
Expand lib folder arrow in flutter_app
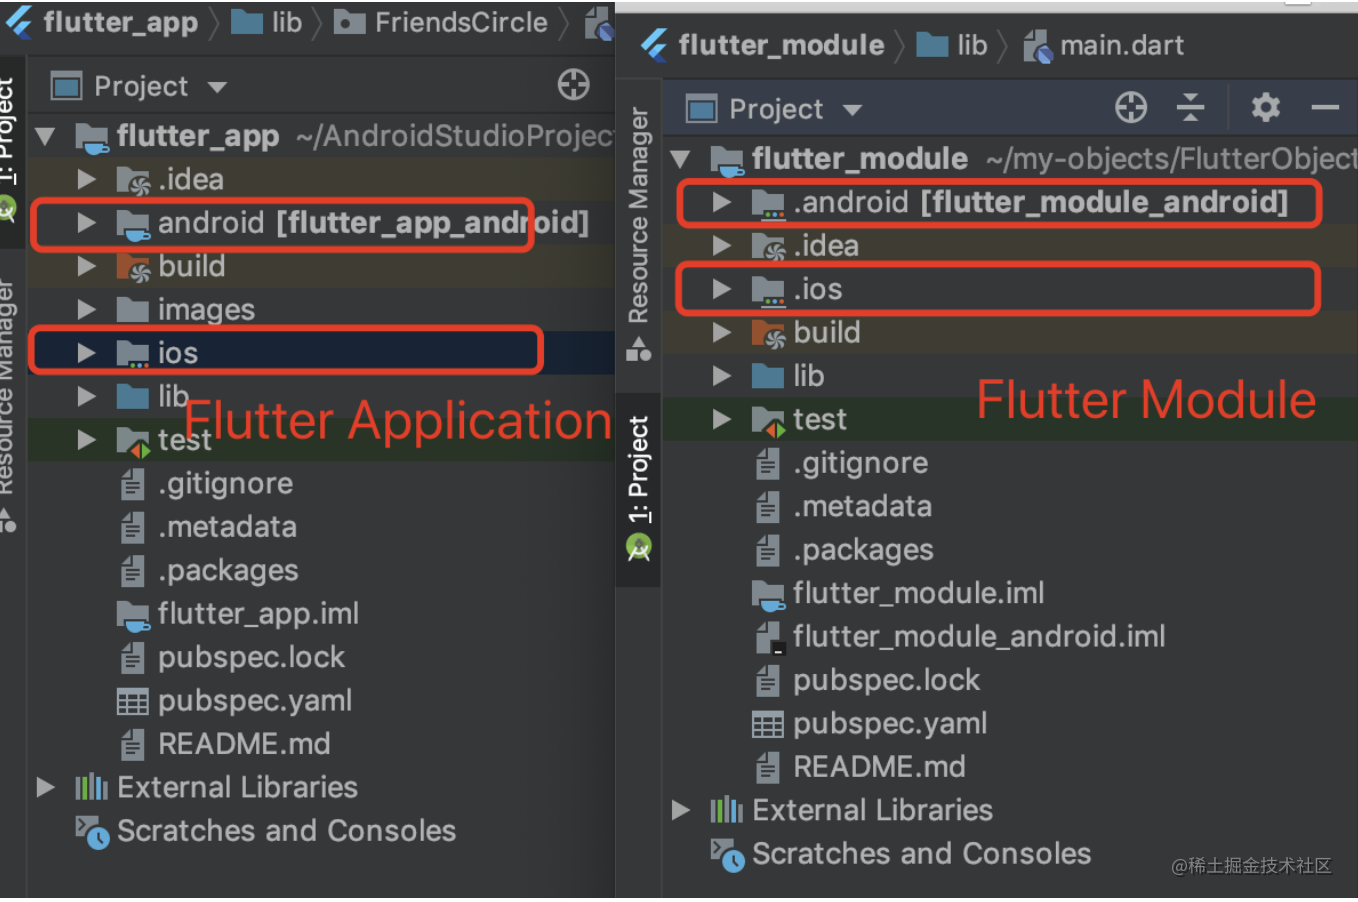click(x=87, y=396)
